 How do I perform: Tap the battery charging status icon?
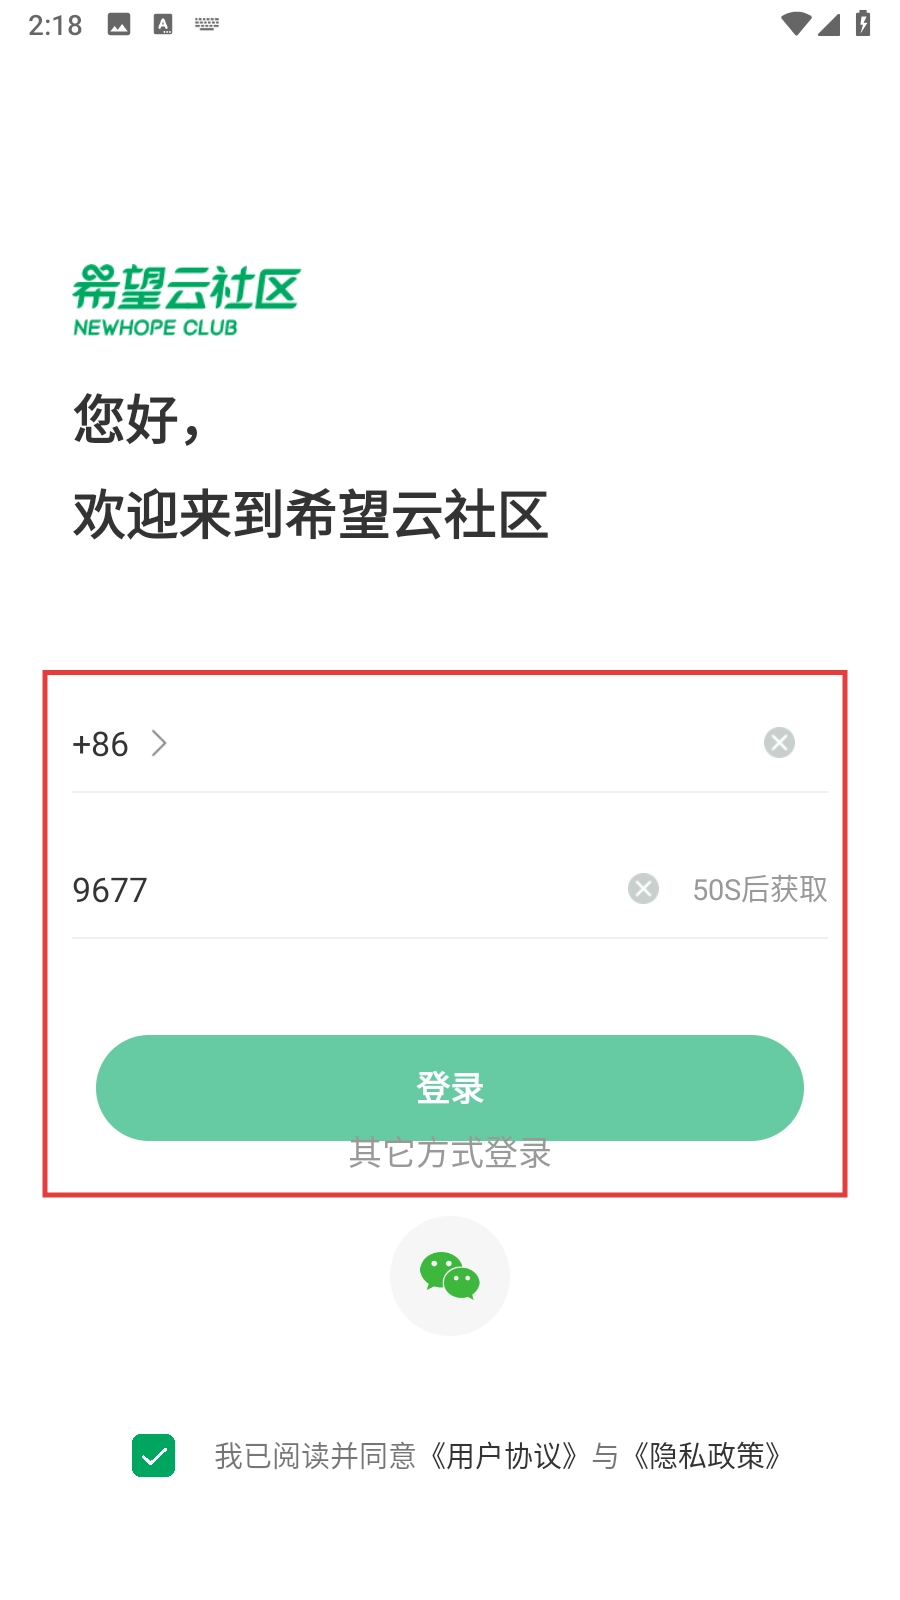point(863,23)
